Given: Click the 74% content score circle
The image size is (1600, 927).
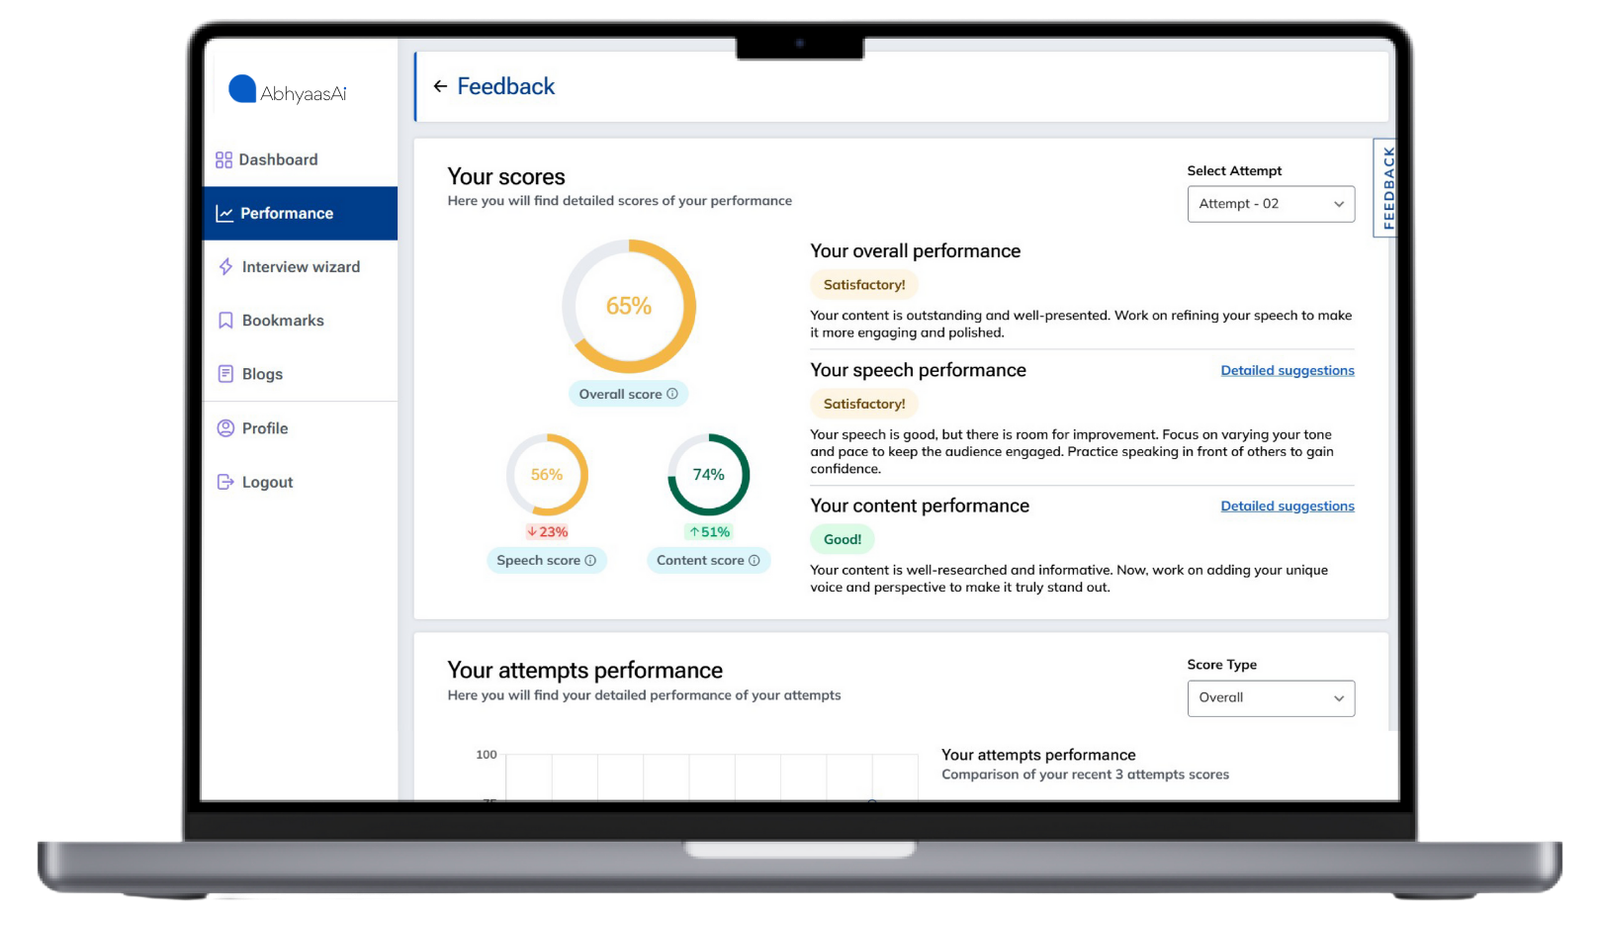Looking at the screenshot, I should tap(708, 475).
